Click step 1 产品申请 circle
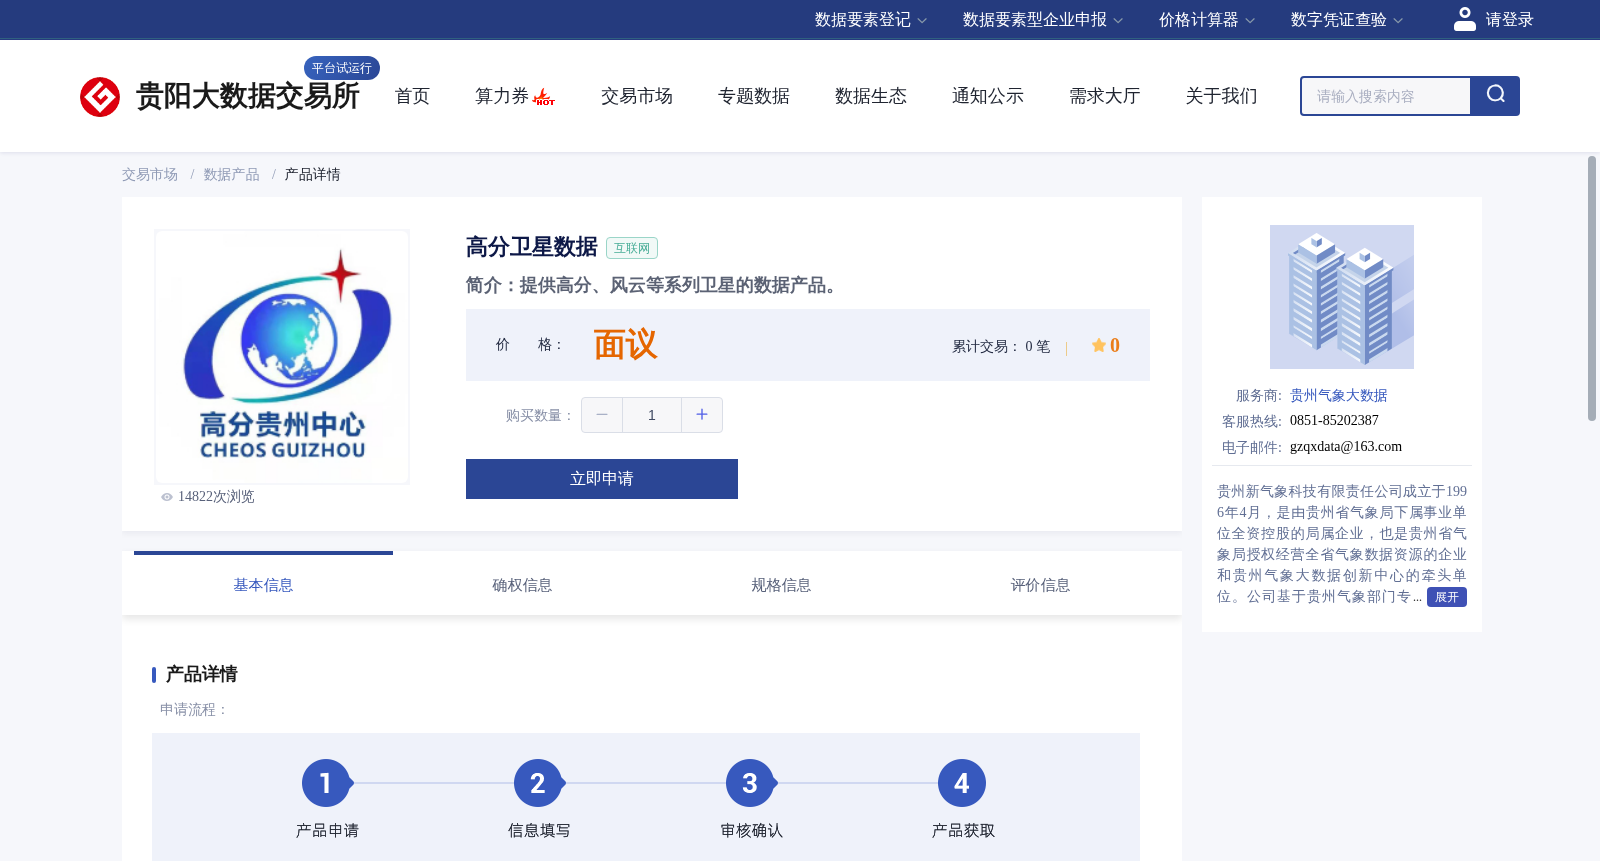1600x861 pixels. point(326,783)
